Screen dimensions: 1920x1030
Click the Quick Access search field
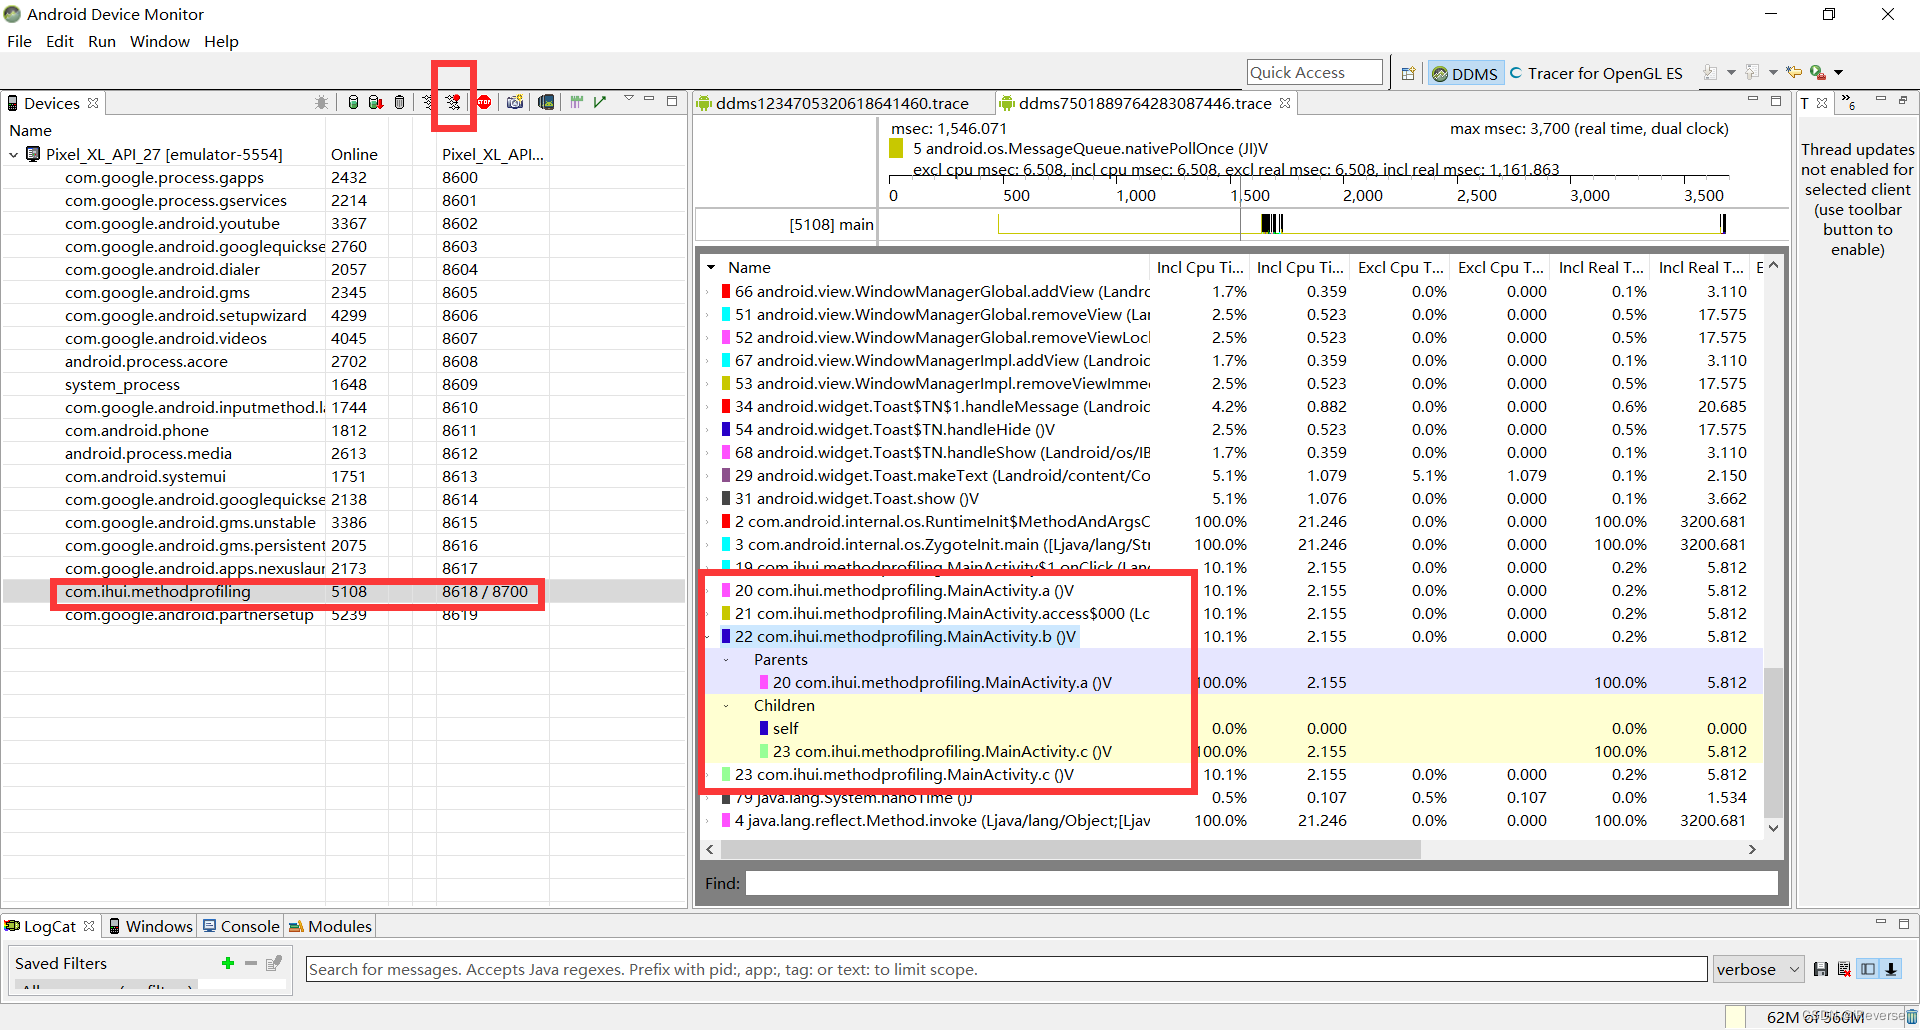[1315, 72]
